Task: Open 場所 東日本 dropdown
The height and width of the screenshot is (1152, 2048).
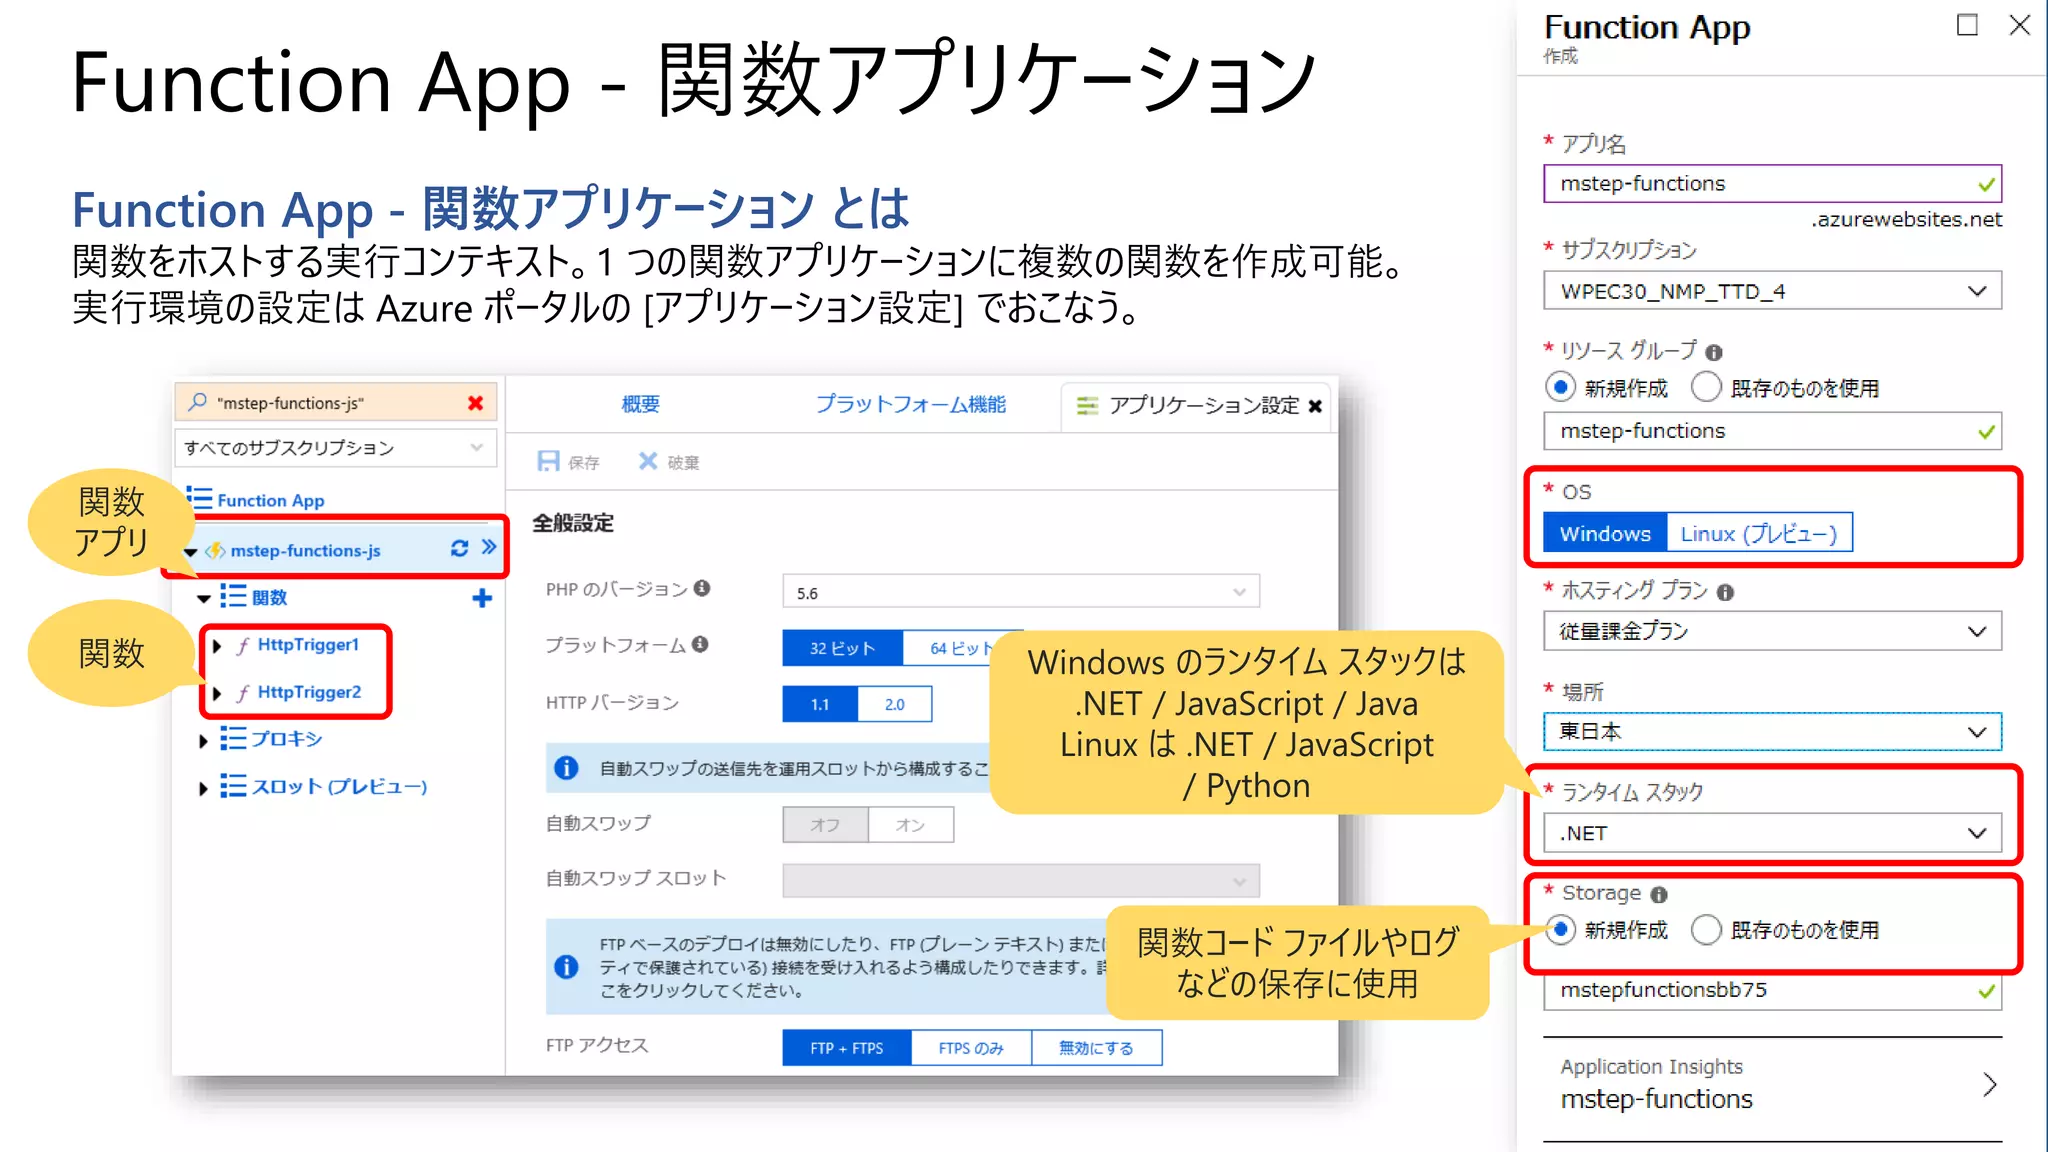Action: 1772,731
